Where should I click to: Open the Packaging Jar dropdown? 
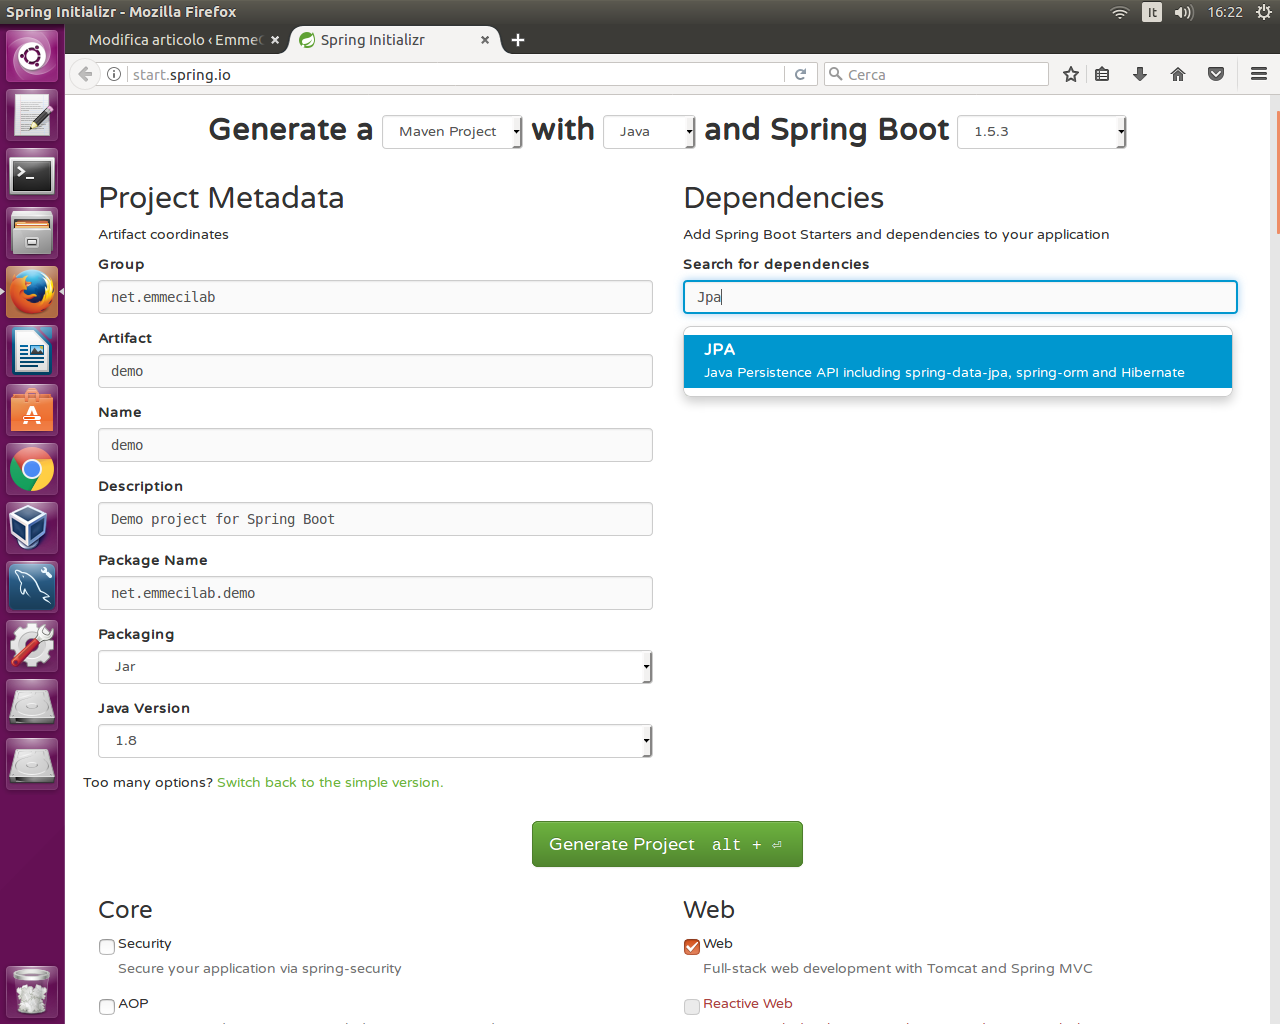click(375, 667)
